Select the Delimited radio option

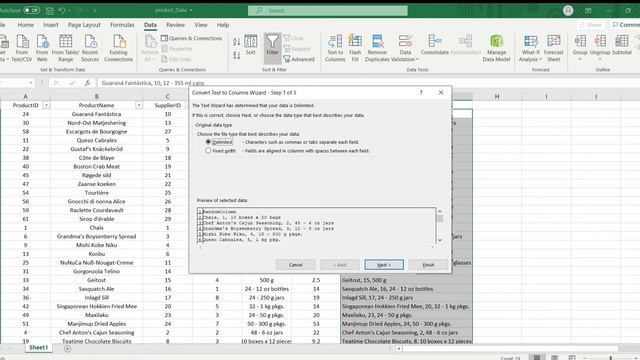click(208, 142)
